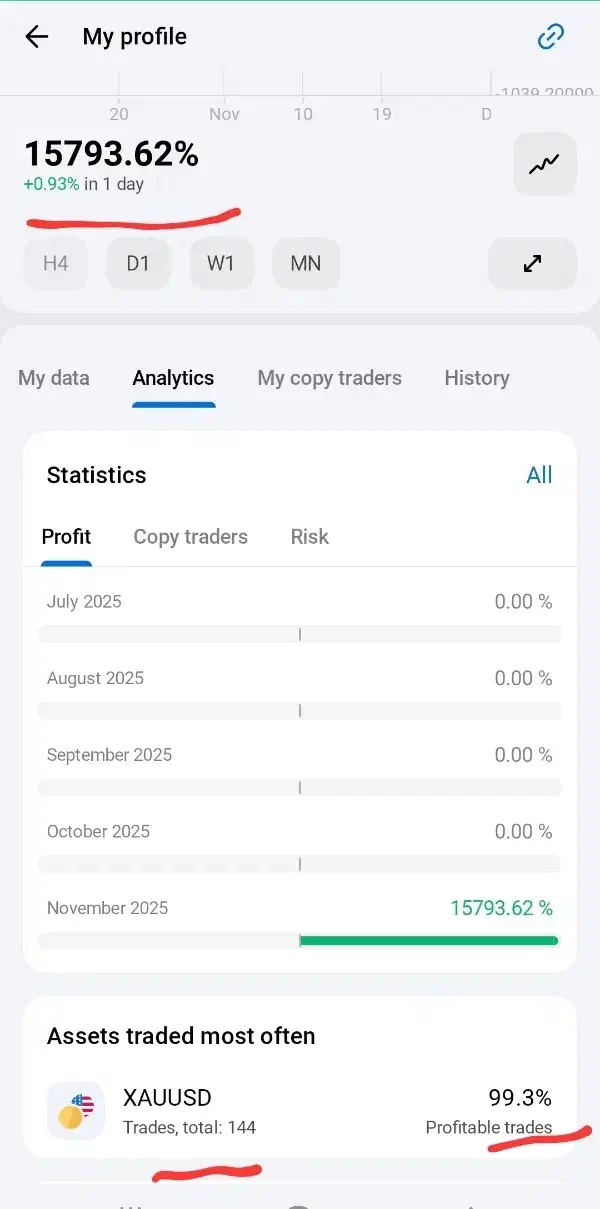Switch chart to D1 timeframe

pos(138,264)
